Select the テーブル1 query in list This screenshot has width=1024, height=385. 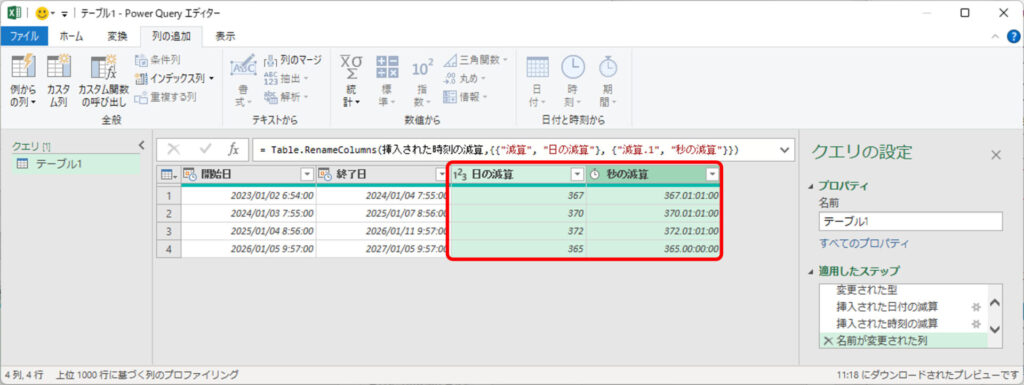76,164
